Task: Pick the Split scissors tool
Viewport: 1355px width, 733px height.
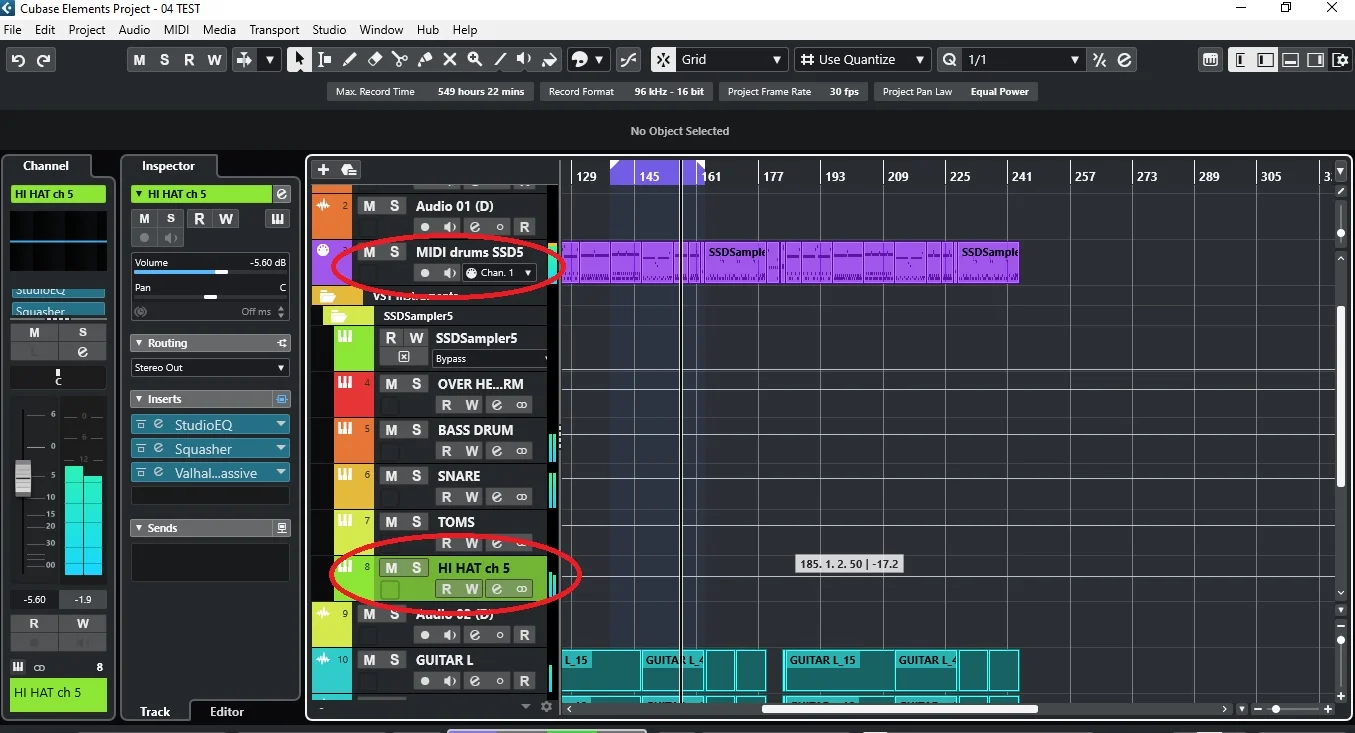Action: pyautogui.click(x=400, y=60)
